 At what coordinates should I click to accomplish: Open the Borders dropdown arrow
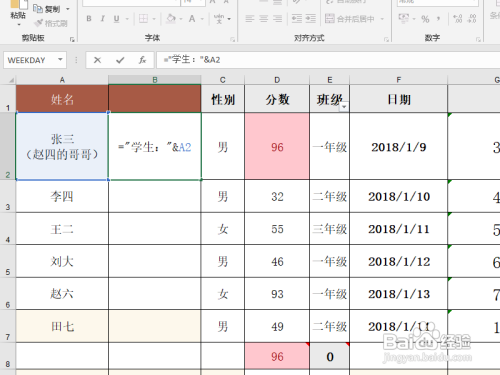click(x=154, y=19)
